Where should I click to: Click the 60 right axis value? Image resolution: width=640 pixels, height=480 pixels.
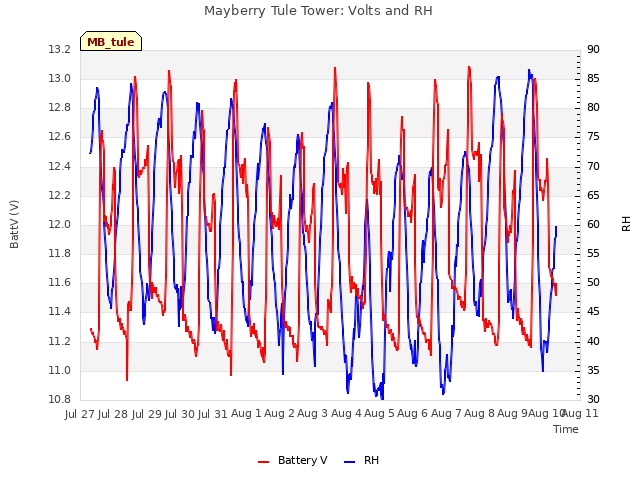tap(593, 224)
